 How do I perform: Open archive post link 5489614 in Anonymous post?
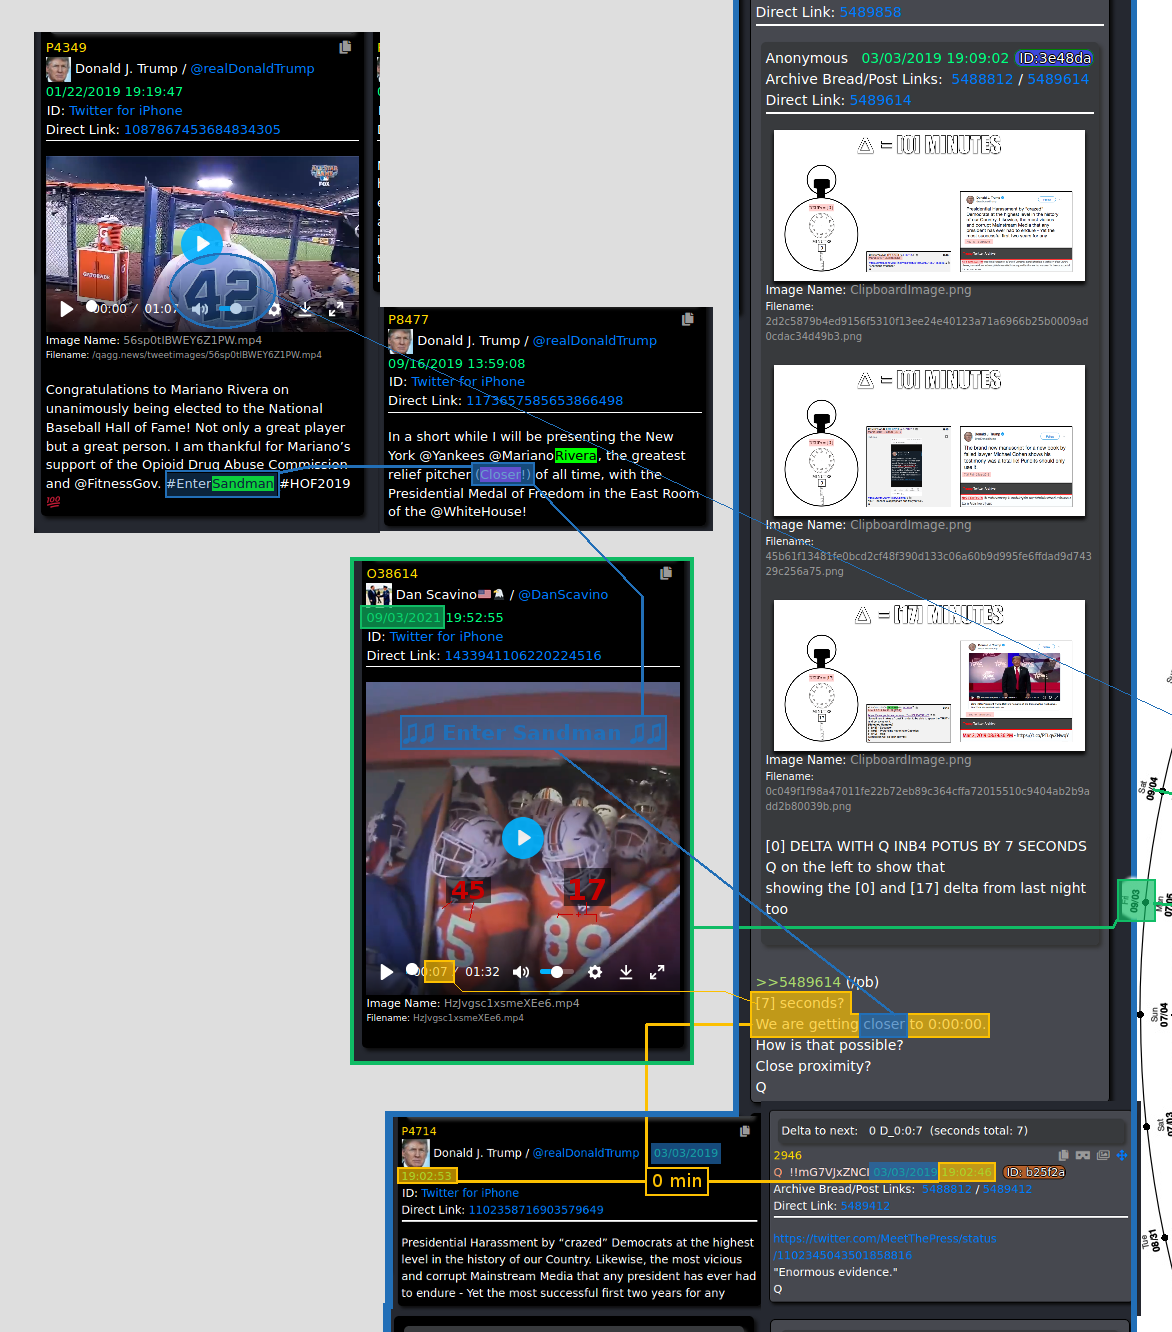[1058, 79]
